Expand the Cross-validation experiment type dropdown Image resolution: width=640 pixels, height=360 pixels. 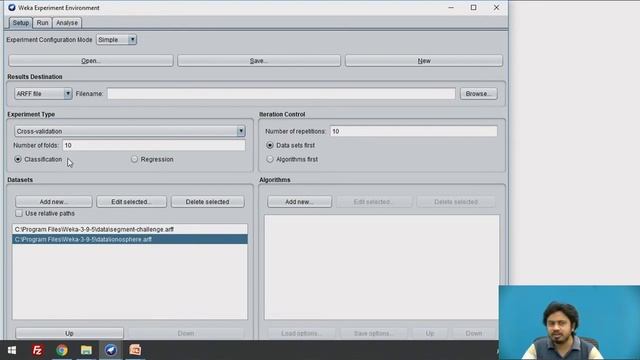(x=130, y=131)
